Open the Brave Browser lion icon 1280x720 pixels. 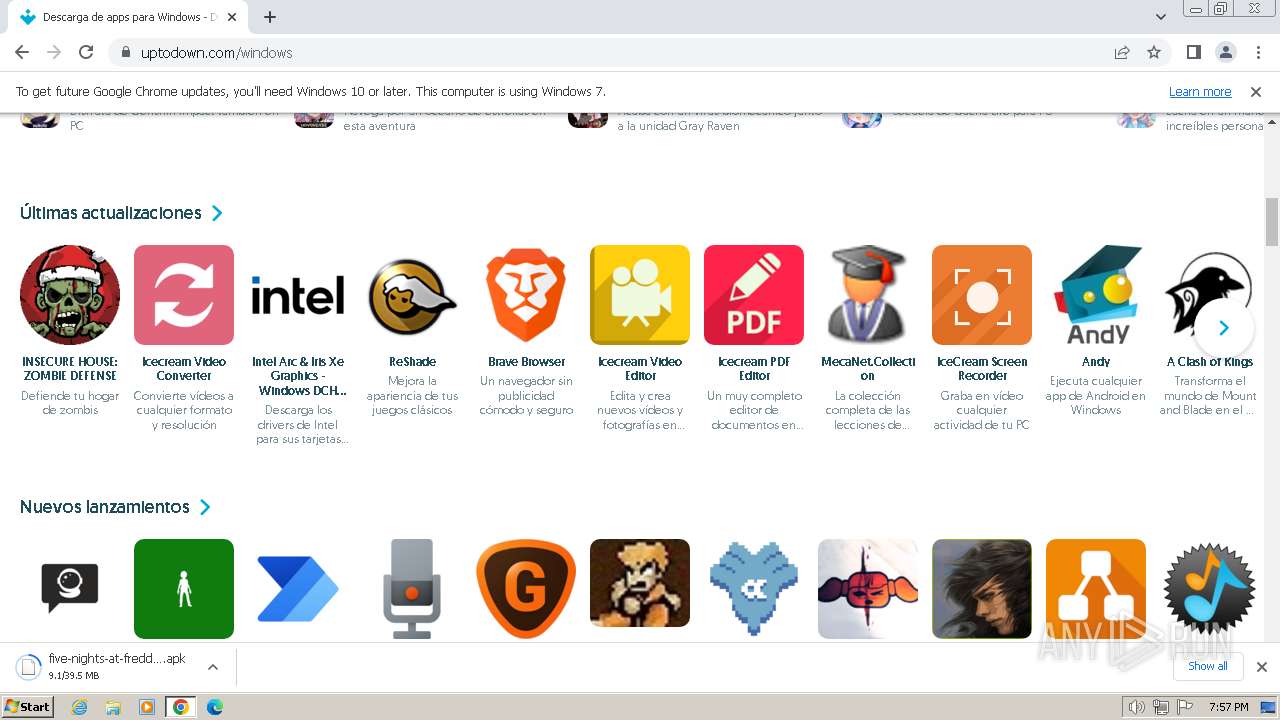click(x=526, y=295)
